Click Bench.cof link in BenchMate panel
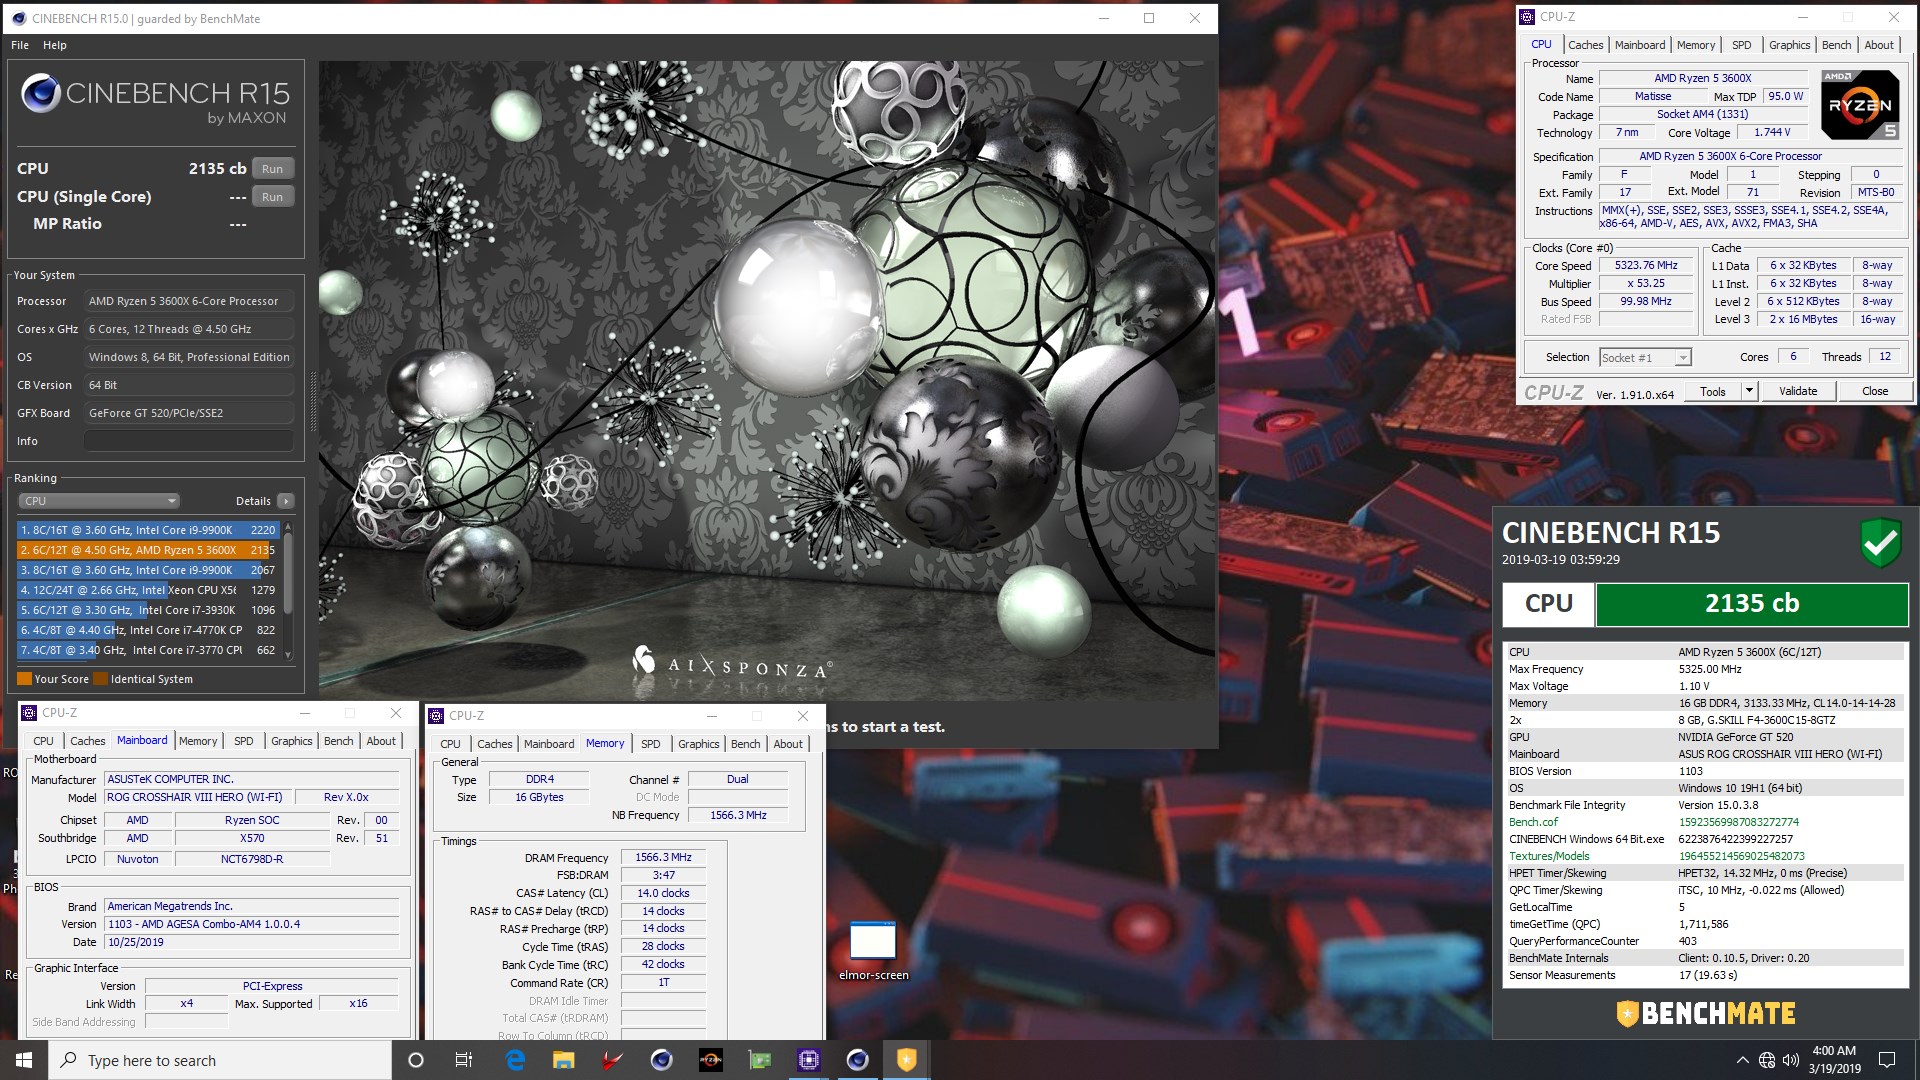 point(1533,822)
